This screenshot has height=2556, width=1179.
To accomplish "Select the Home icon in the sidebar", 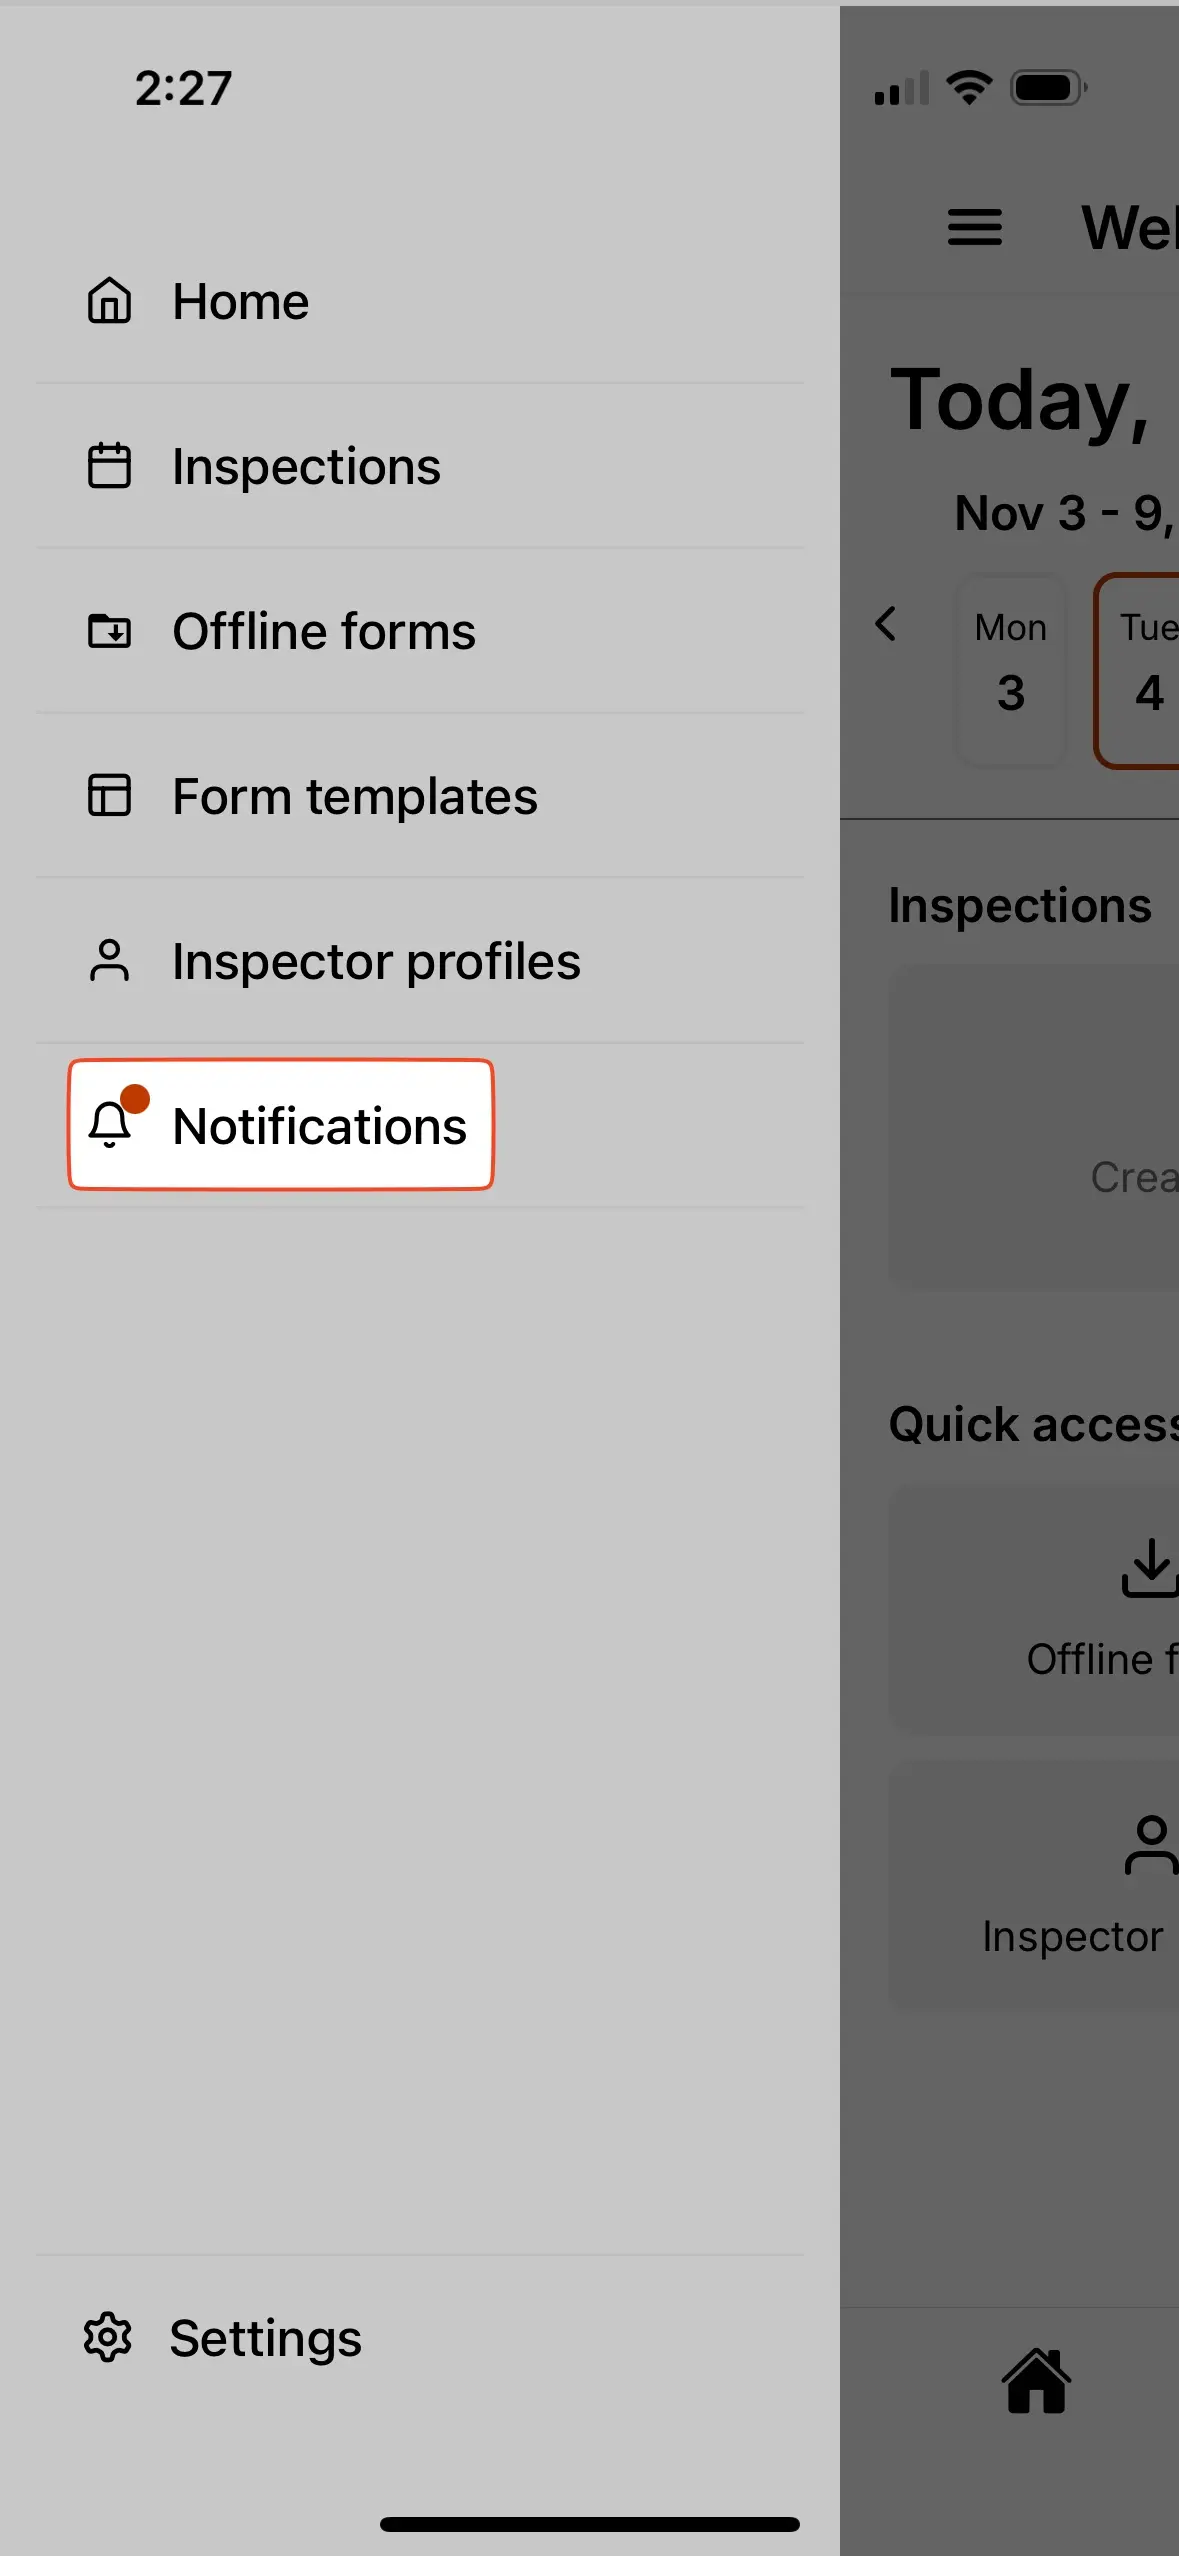I will (110, 301).
